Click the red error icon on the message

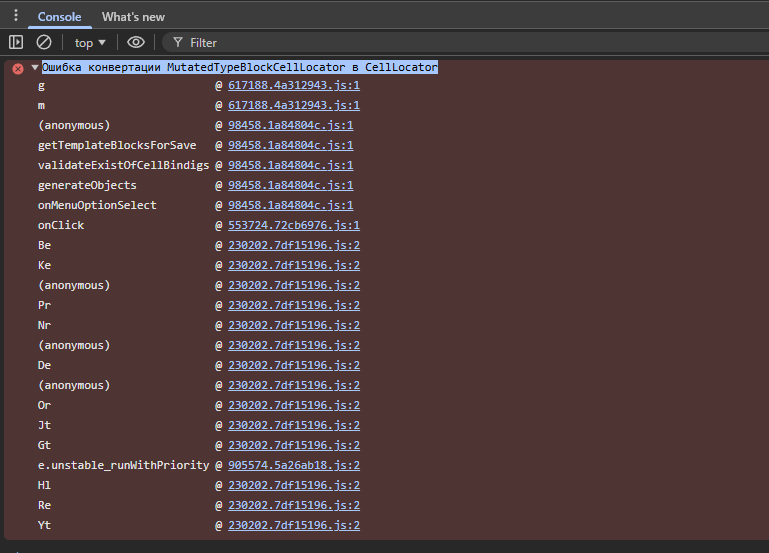(x=17, y=68)
